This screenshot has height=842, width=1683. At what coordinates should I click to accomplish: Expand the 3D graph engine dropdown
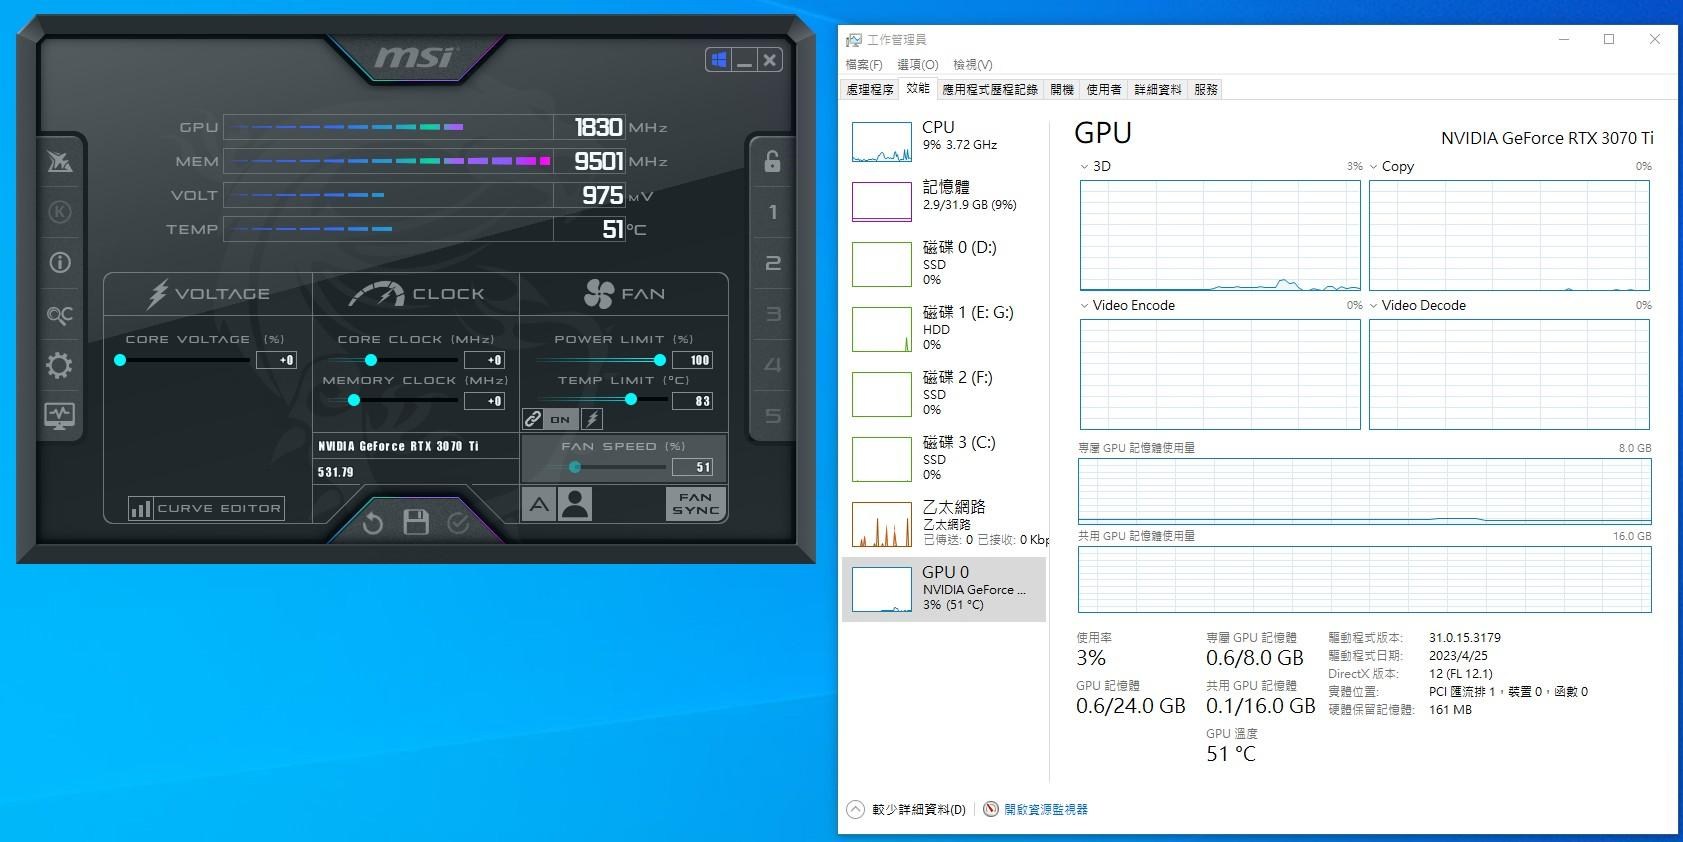tap(1085, 166)
